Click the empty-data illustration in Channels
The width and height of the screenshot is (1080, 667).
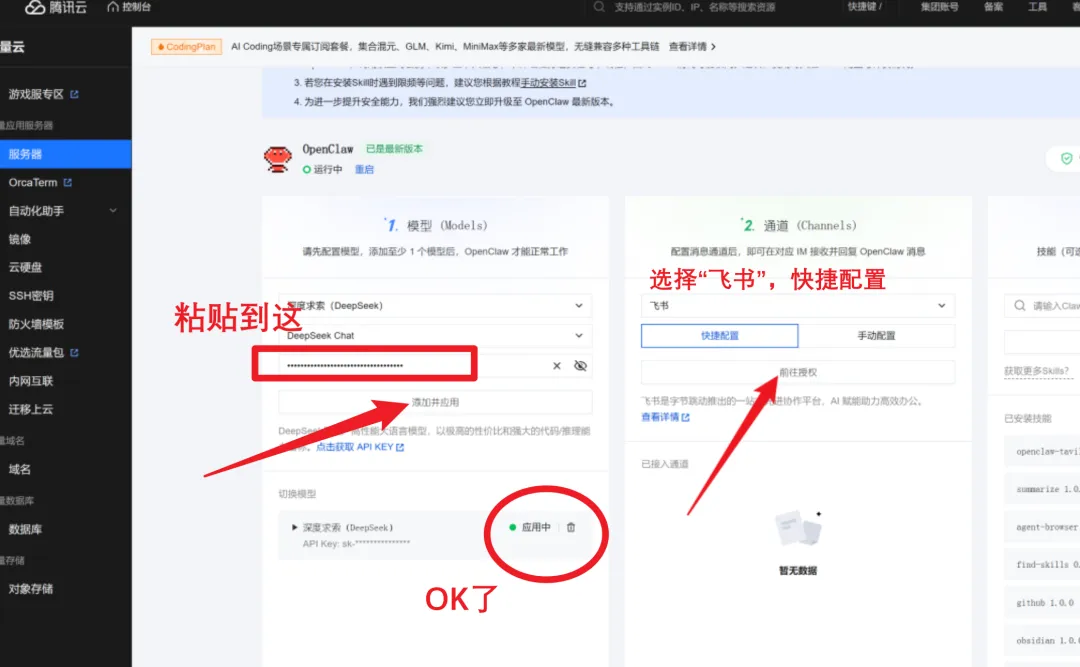(798, 529)
